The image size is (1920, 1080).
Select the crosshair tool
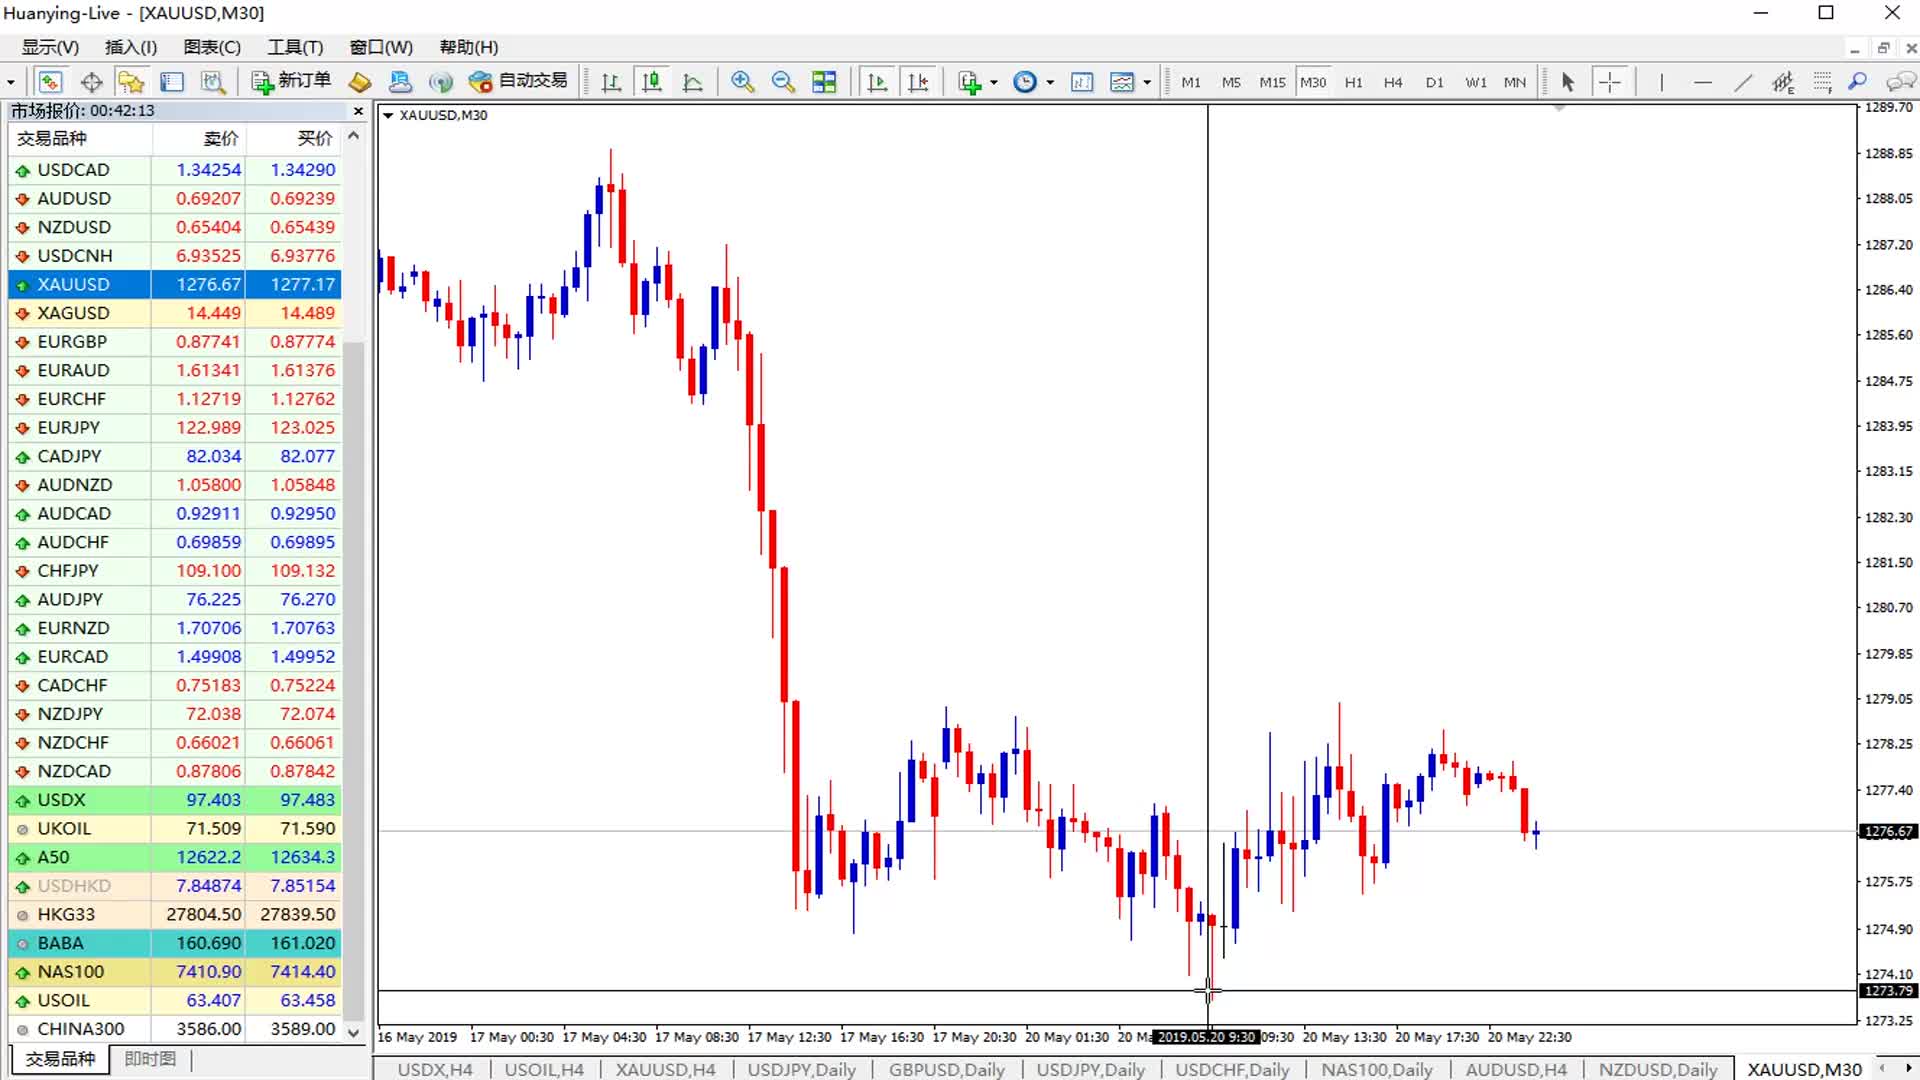coord(1610,82)
